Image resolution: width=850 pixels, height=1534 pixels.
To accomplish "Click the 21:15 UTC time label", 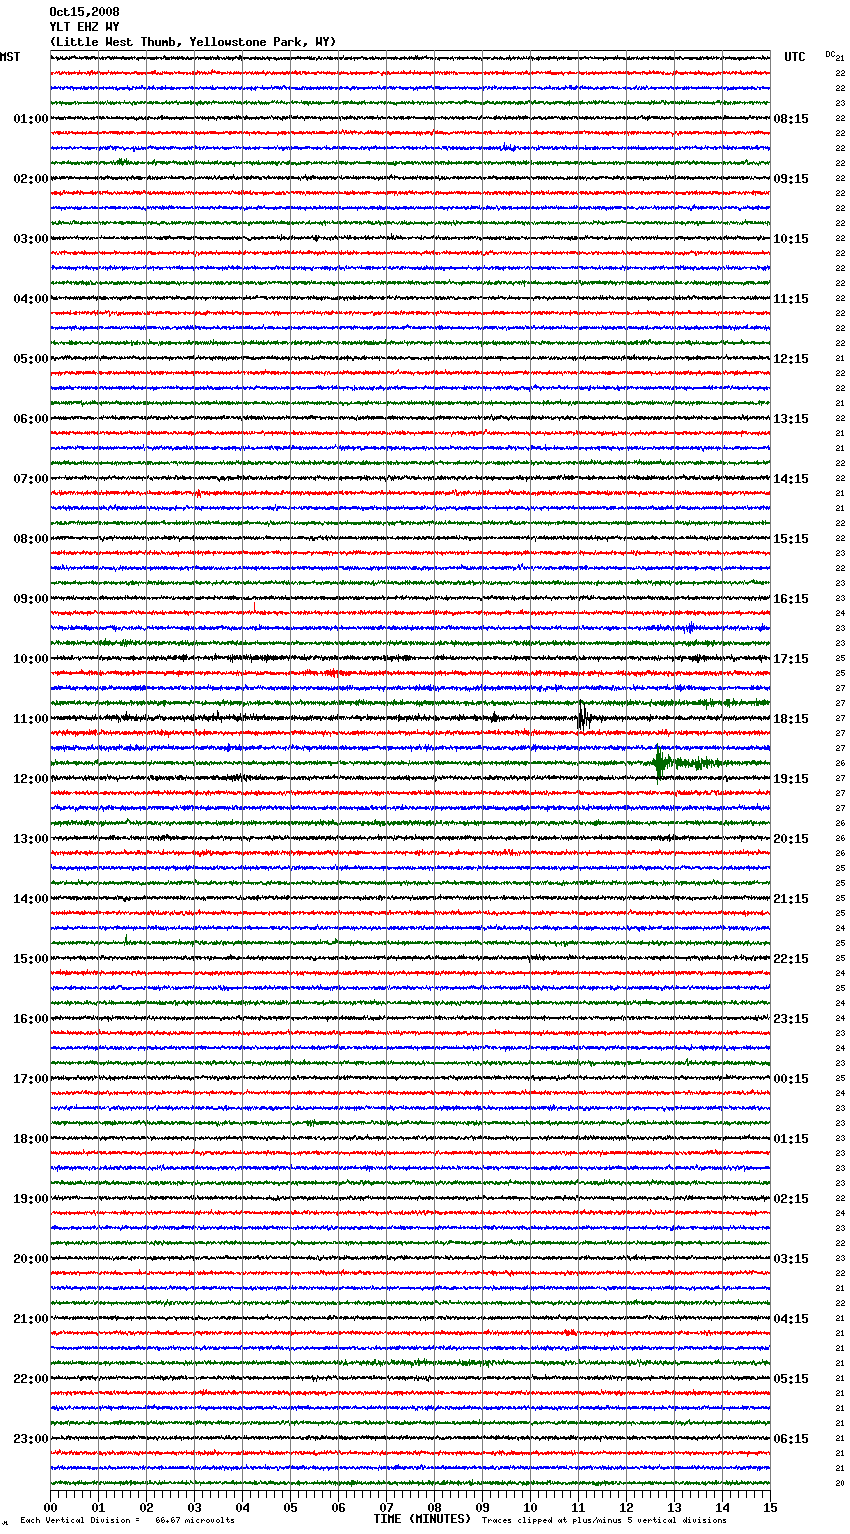I will click(791, 899).
